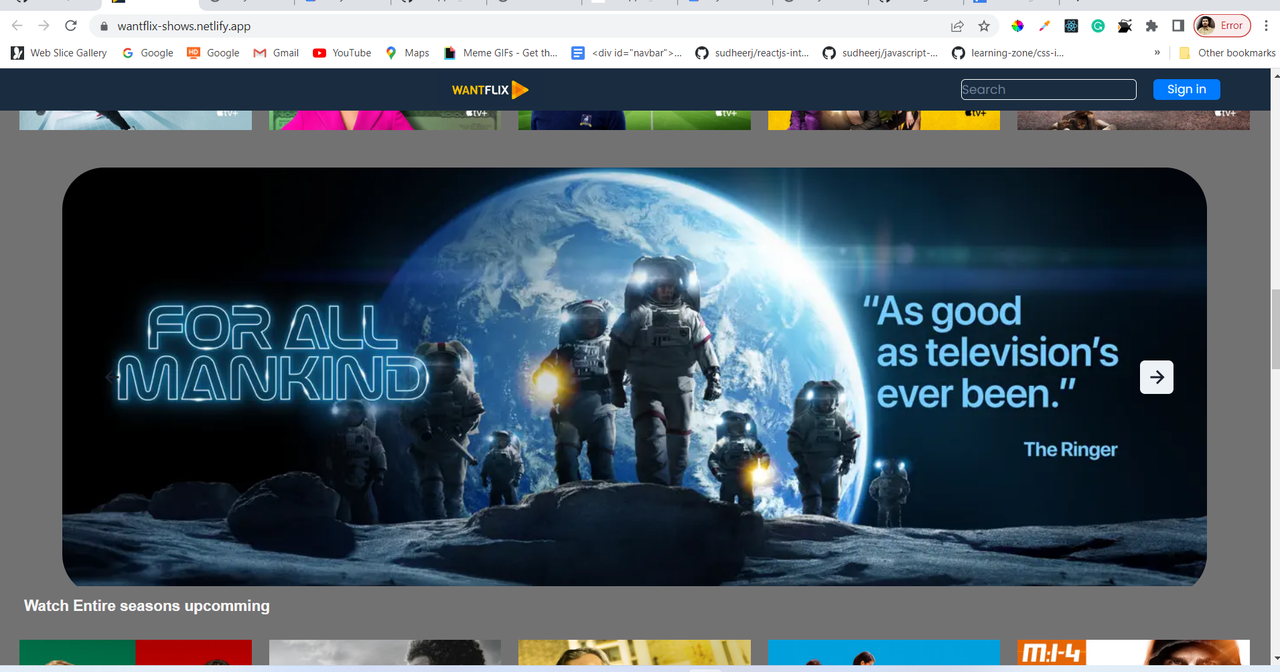Viewport: 1280px width, 672px height.
Task: Open the YouTube bookmark
Action: coord(342,53)
